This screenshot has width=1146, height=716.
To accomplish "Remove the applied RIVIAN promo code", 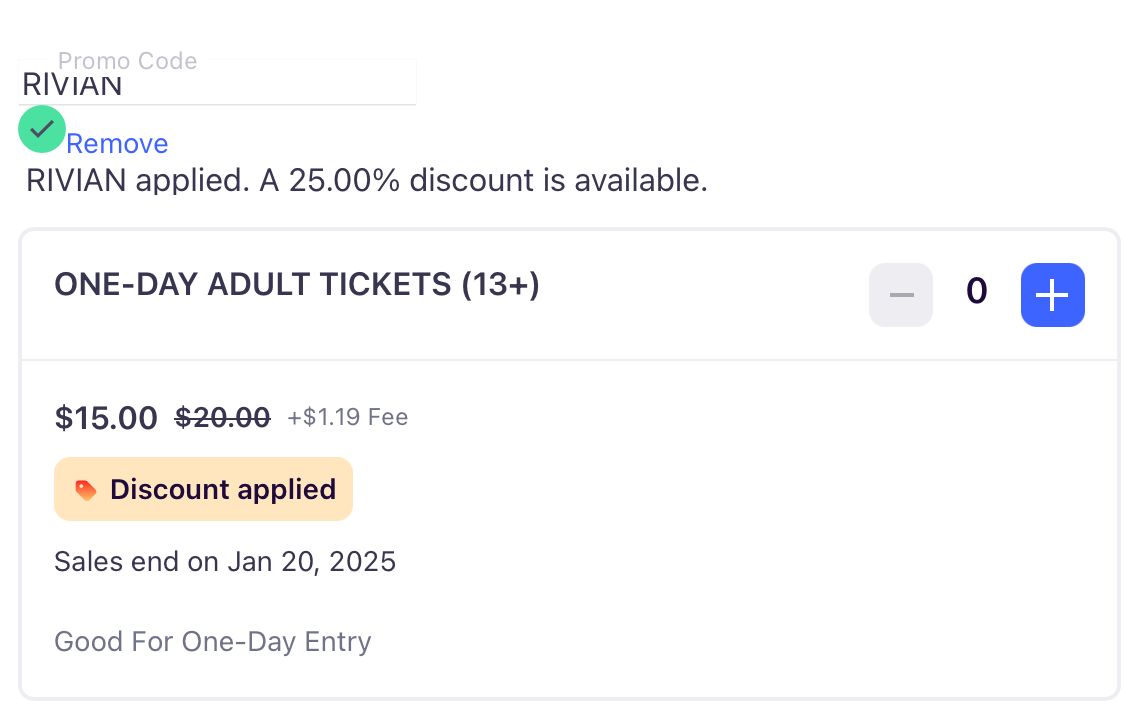I will point(117,144).
